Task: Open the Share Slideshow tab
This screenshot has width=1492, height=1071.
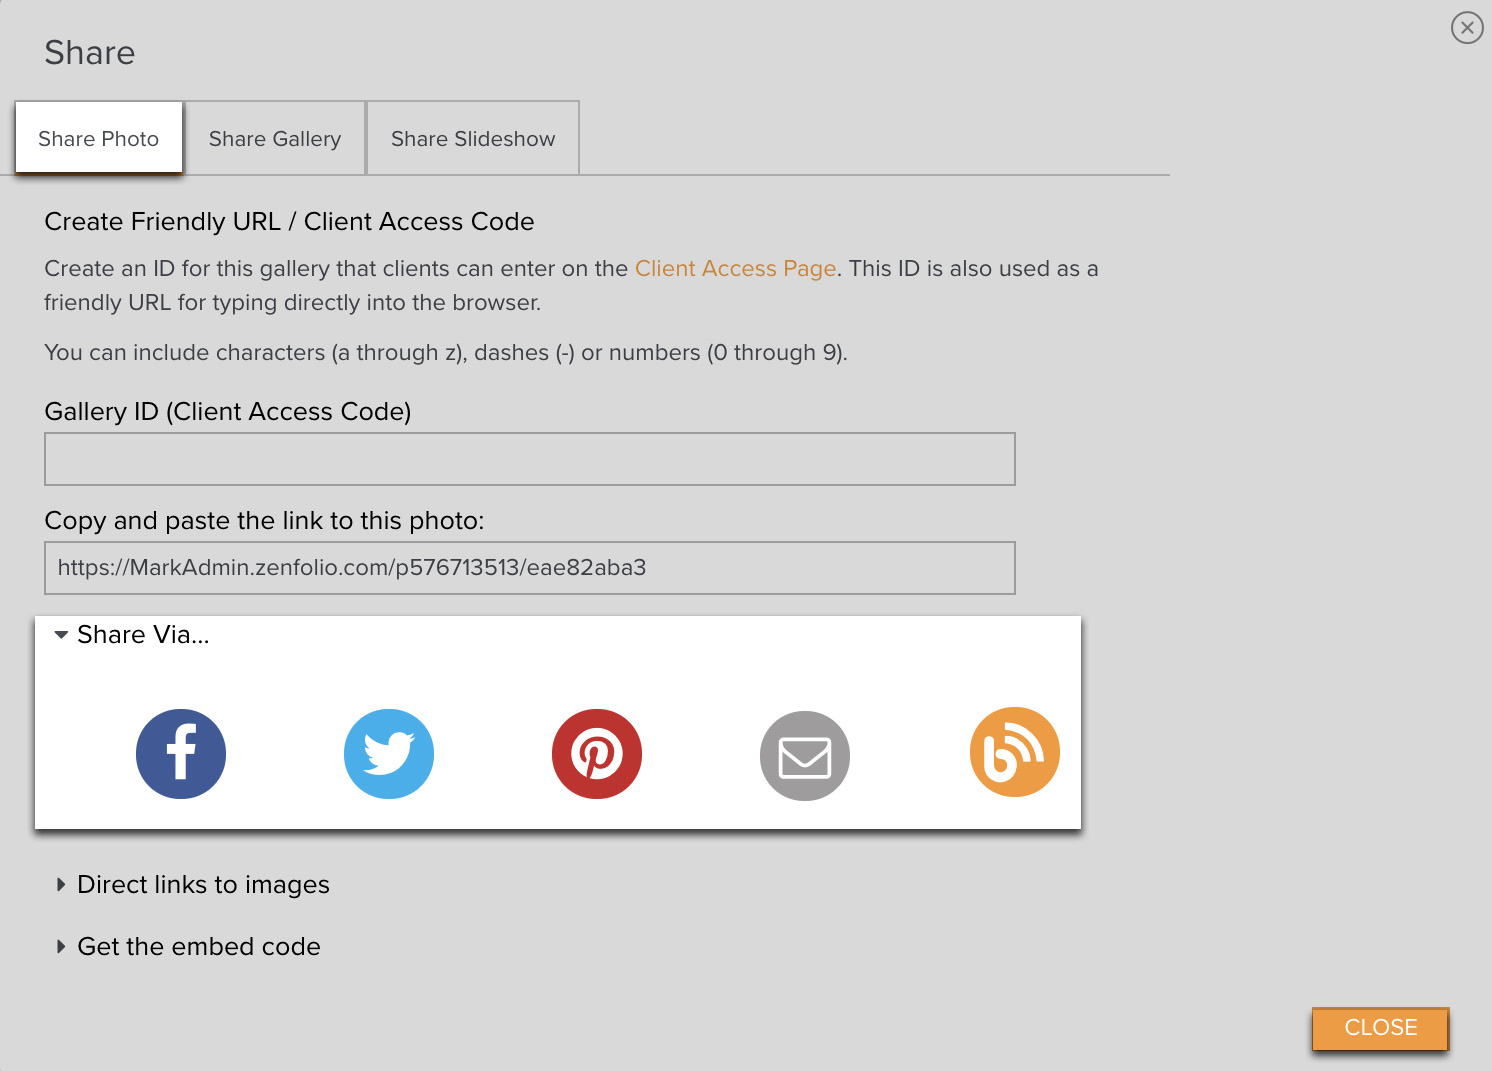Action: pyautogui.click(x=472, y=138)
